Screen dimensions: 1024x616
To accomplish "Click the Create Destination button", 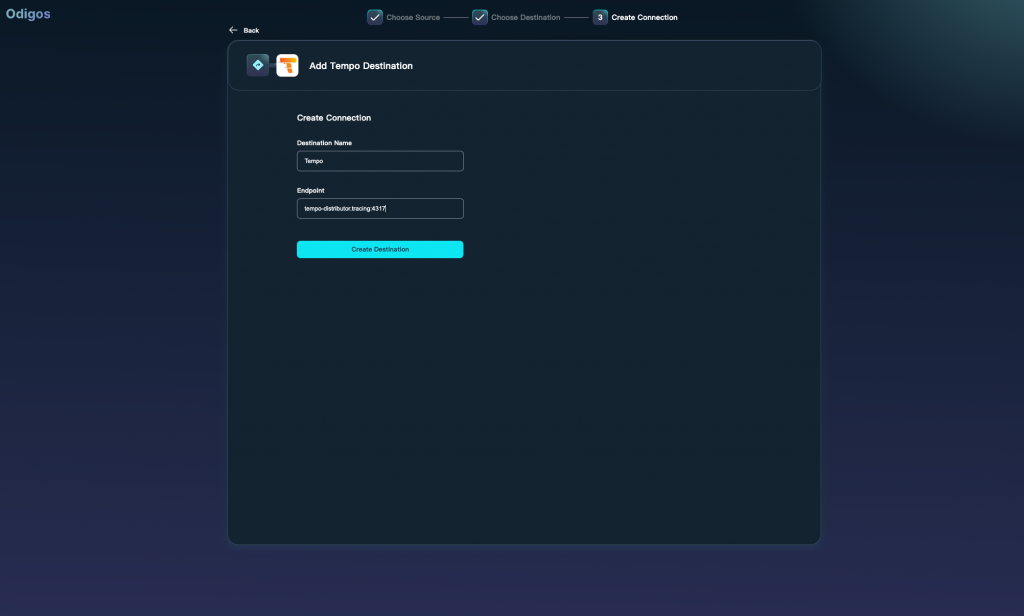I will coord(380,250).
